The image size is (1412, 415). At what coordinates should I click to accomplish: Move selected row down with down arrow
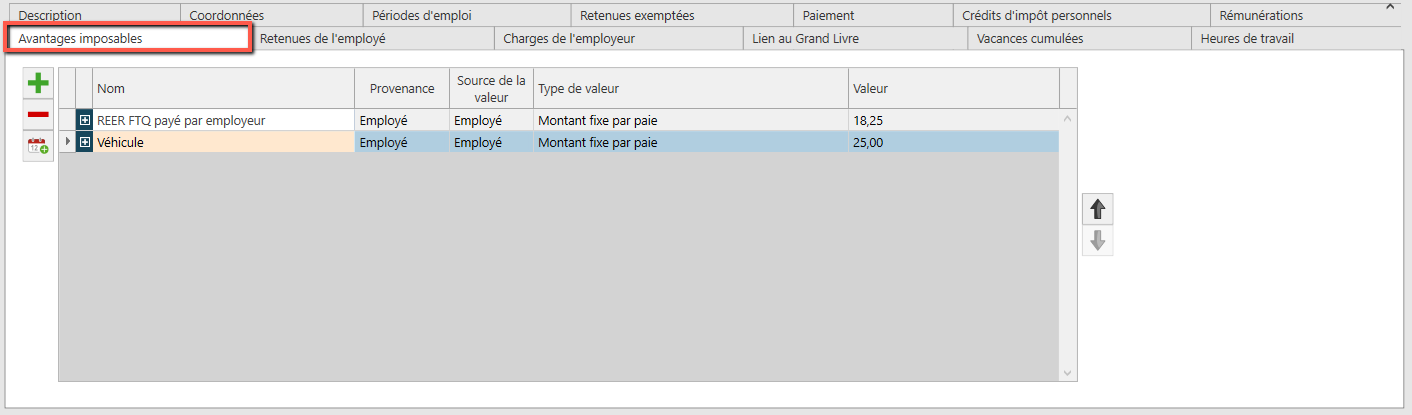[1098, 240]
